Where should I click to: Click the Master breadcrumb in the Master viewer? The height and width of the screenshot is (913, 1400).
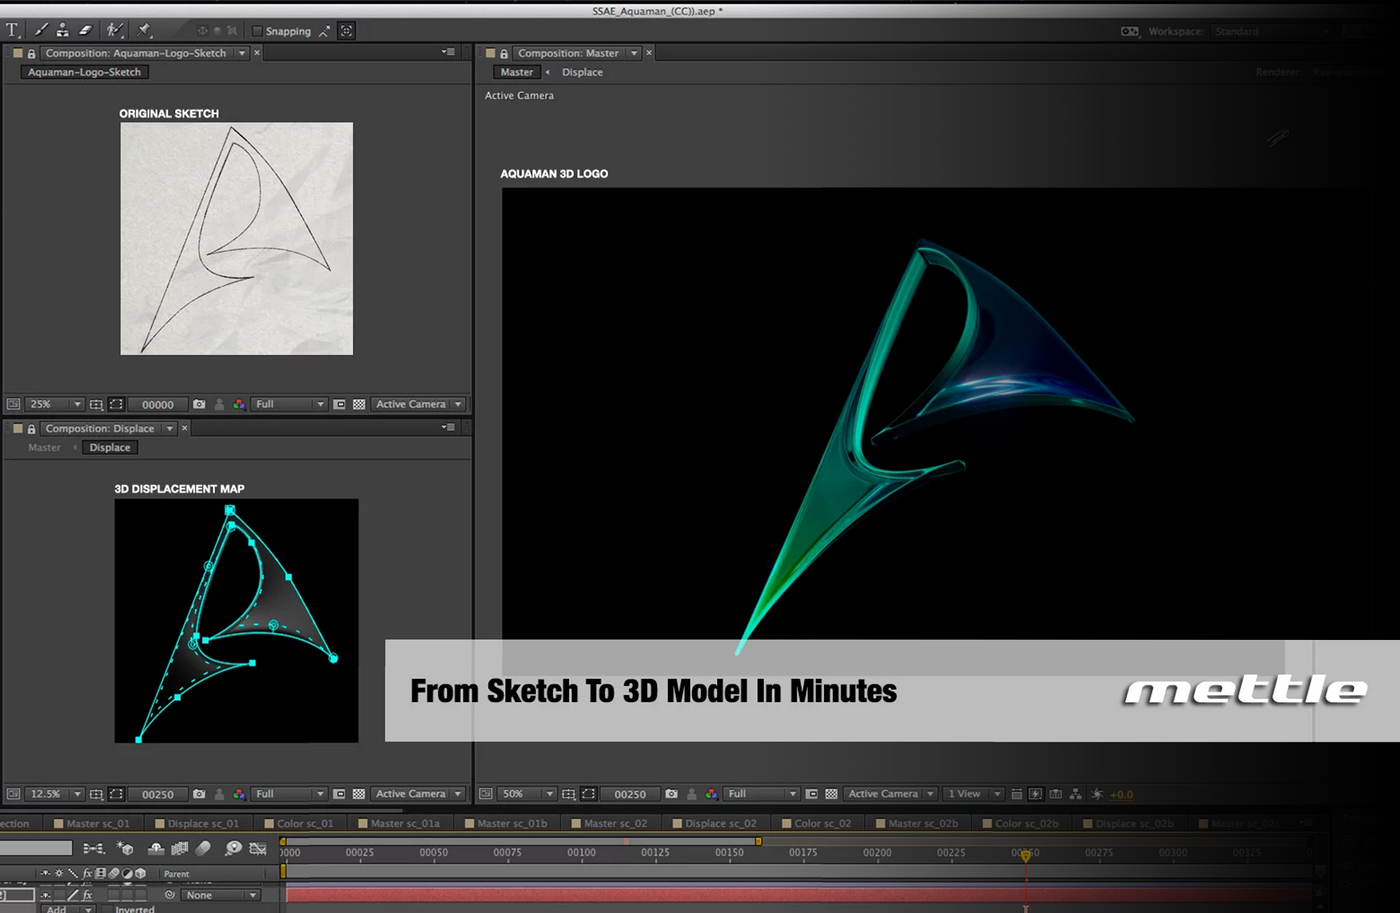pyautogui.click(x=517, y=72)
